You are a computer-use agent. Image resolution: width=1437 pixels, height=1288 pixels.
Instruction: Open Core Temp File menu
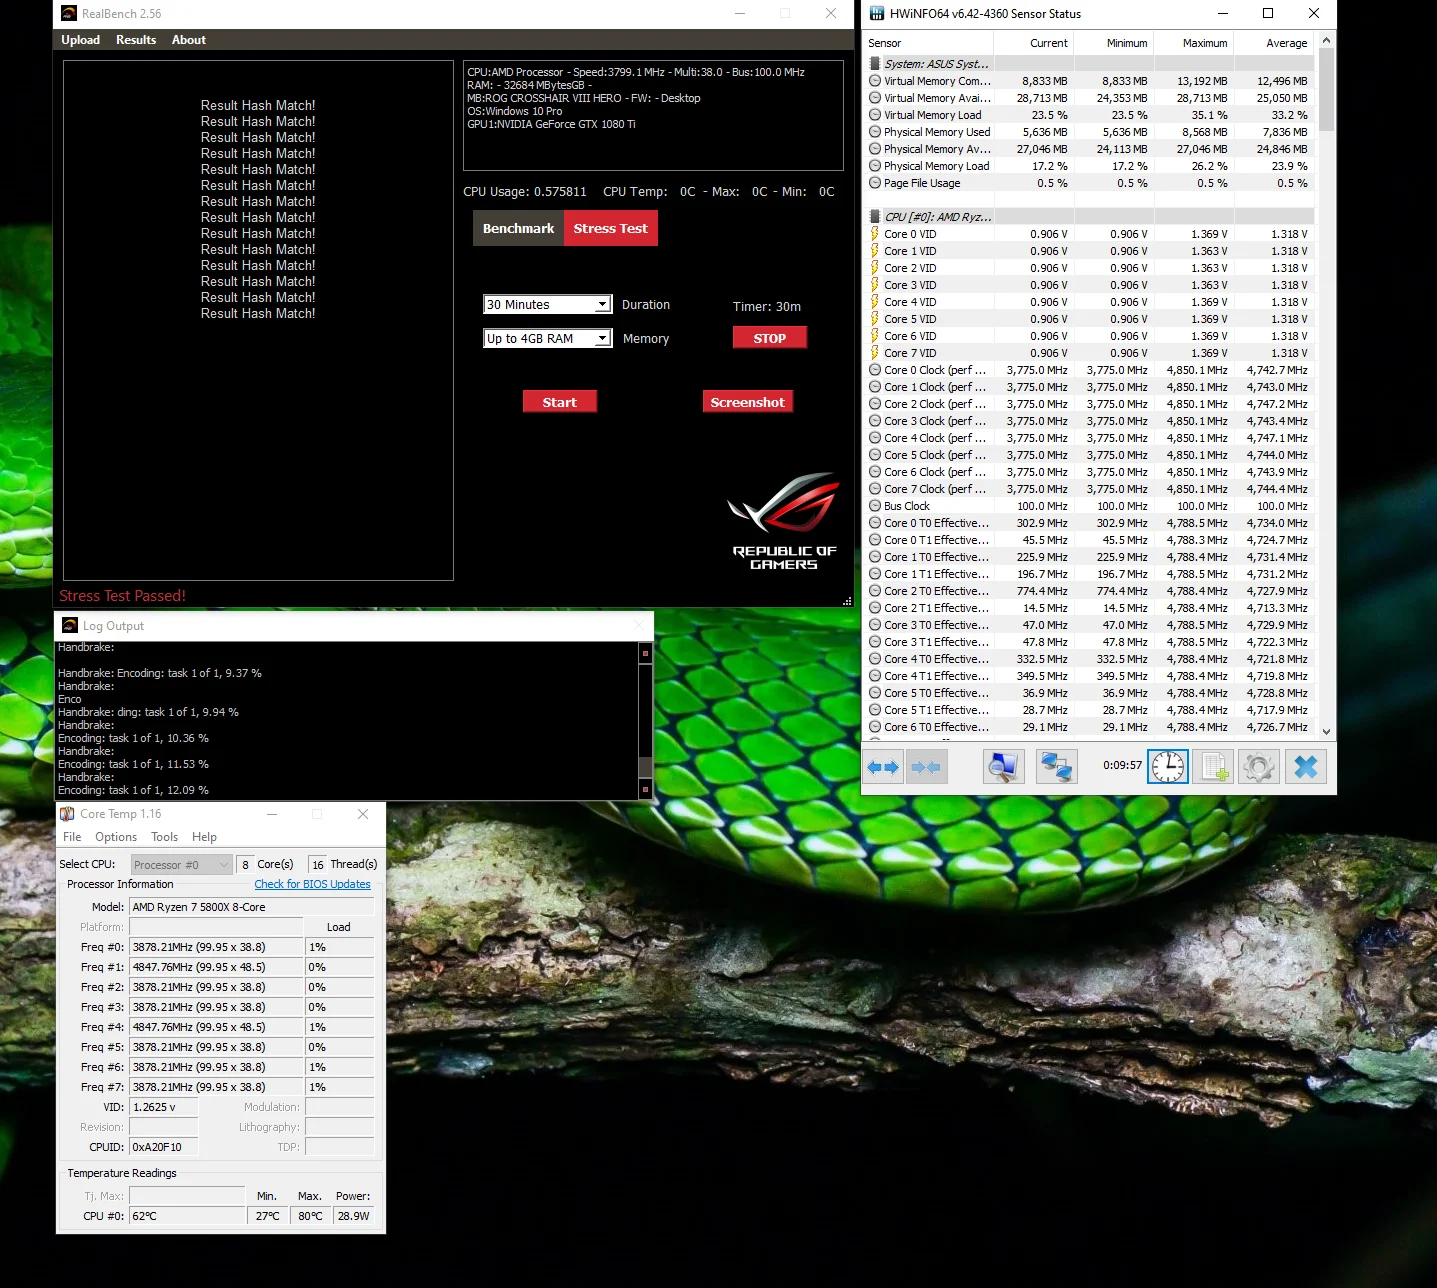tap(72, 837)
